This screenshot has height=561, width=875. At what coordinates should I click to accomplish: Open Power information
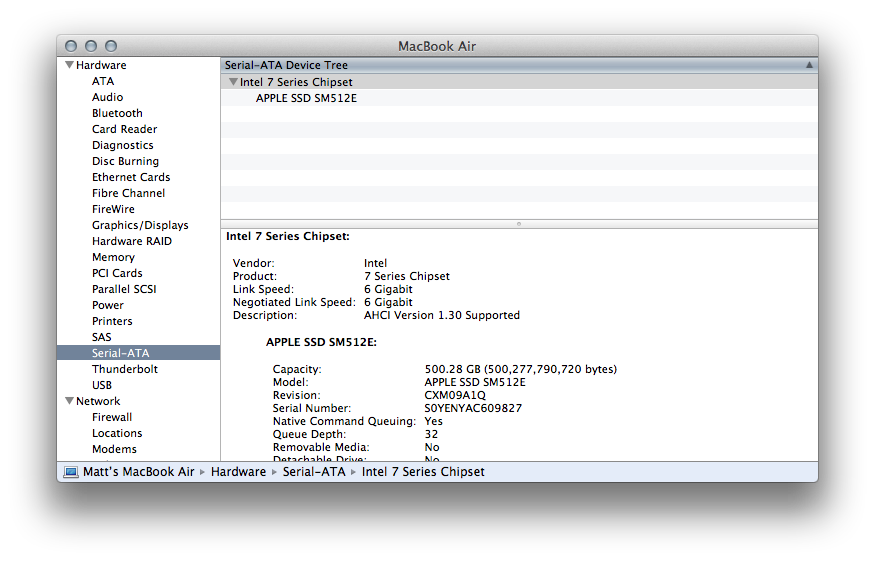tap(108, 305)
